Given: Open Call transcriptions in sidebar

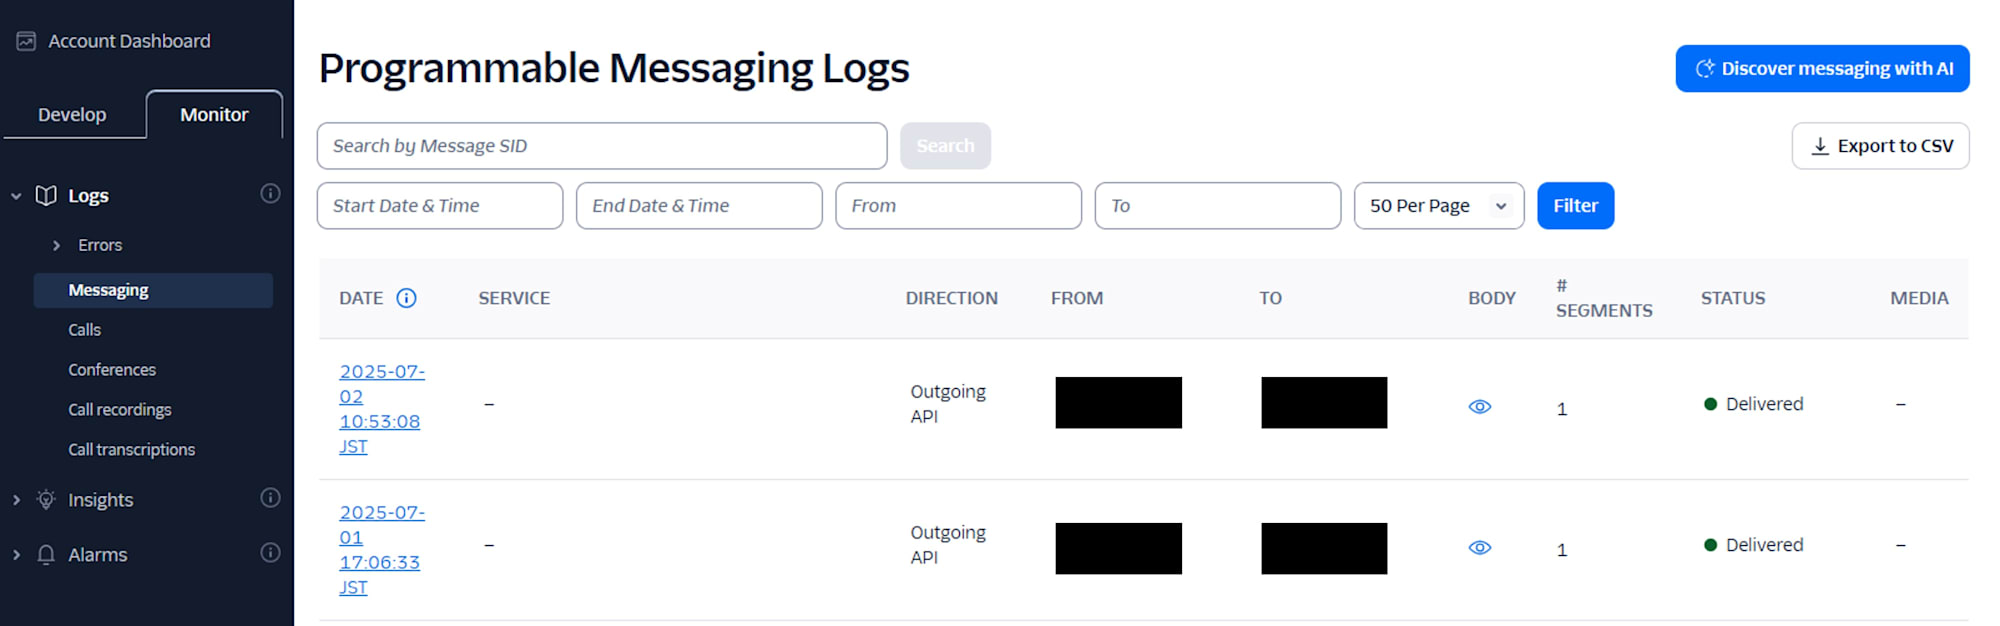Looking at the screenshot, I should coord(131,450).
